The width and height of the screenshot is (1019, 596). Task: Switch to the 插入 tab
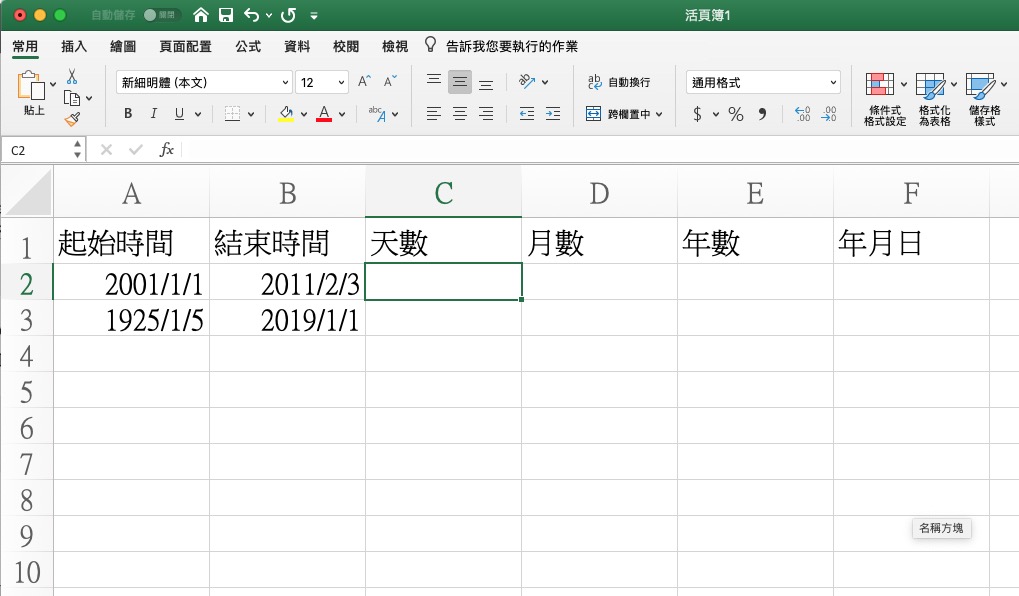(74, 46)
